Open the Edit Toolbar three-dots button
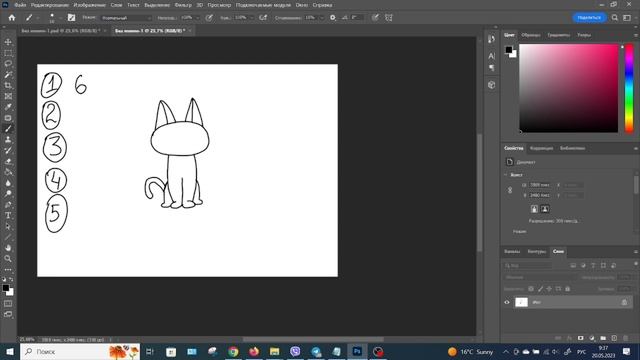640x360 pixels. coord(8,269)
